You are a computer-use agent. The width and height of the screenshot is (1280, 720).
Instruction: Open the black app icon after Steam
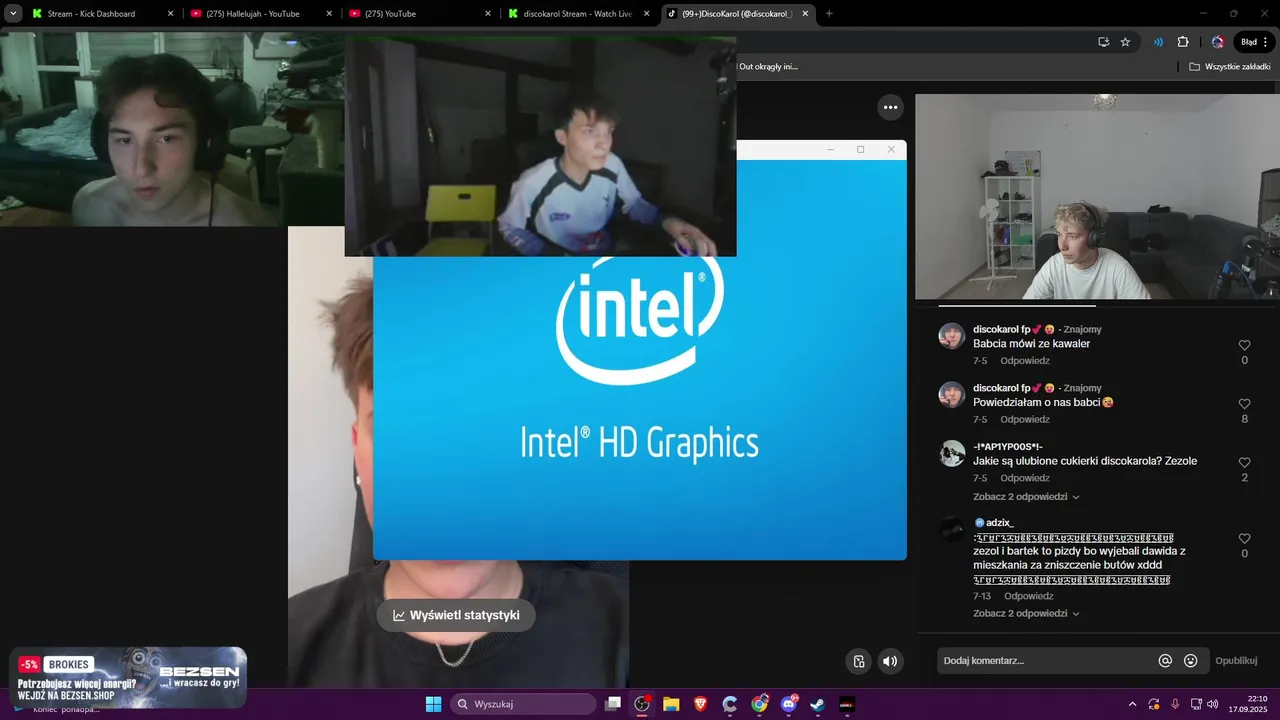(x=847, y=704)
